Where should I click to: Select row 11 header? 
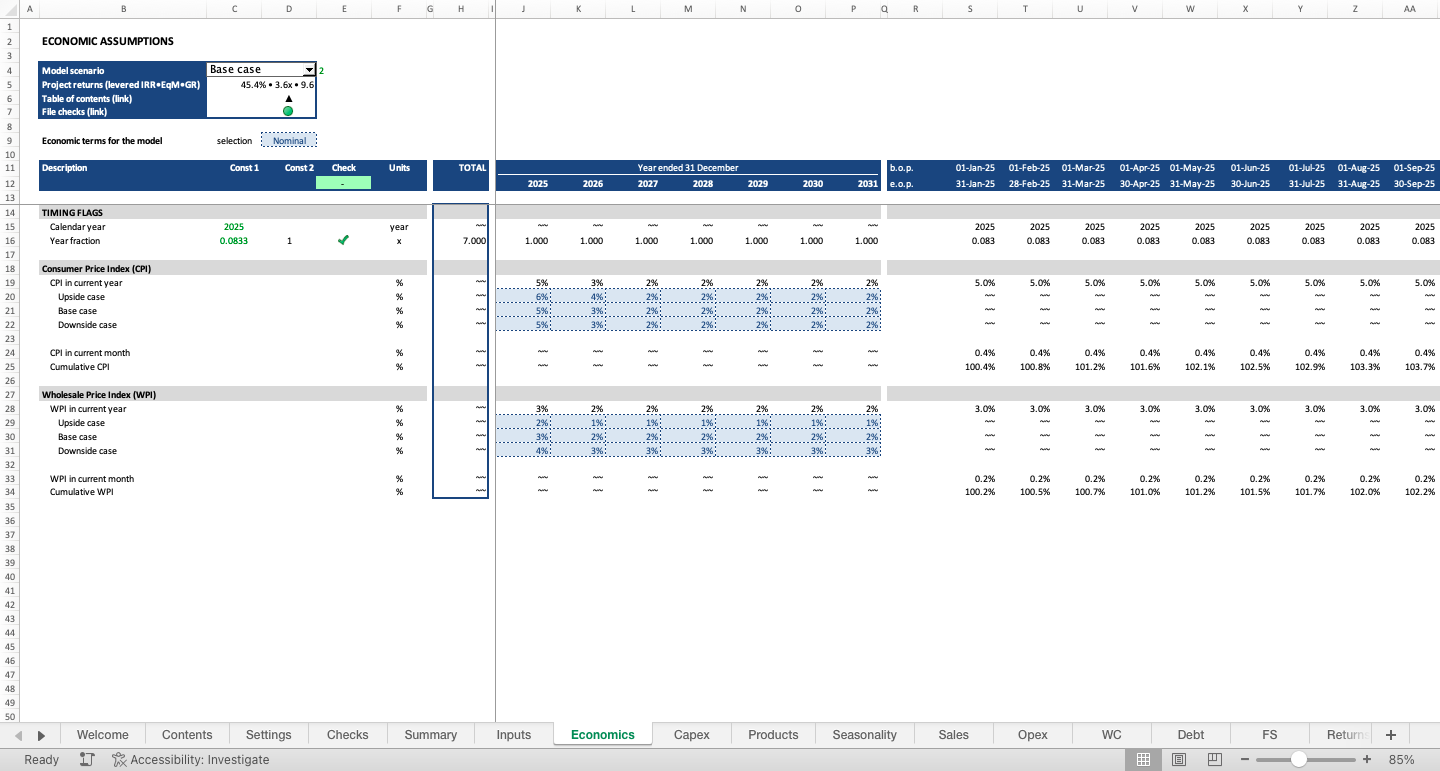click(10, 168)
